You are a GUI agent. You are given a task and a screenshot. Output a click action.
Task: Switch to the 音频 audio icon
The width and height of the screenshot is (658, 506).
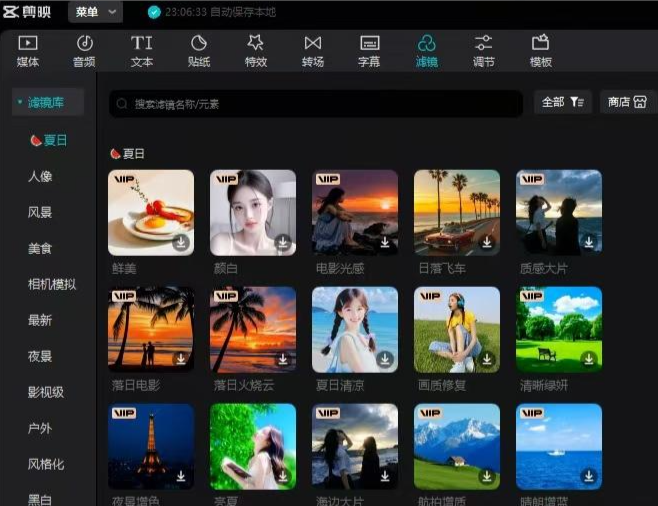click(84, 43)
